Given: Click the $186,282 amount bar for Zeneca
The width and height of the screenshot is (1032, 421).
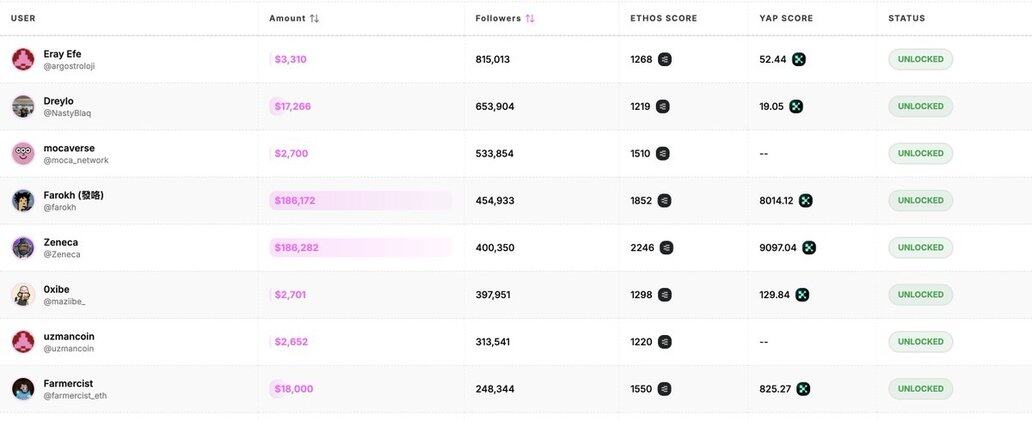Looking at the screenshot, I should (x=360, y=247).
